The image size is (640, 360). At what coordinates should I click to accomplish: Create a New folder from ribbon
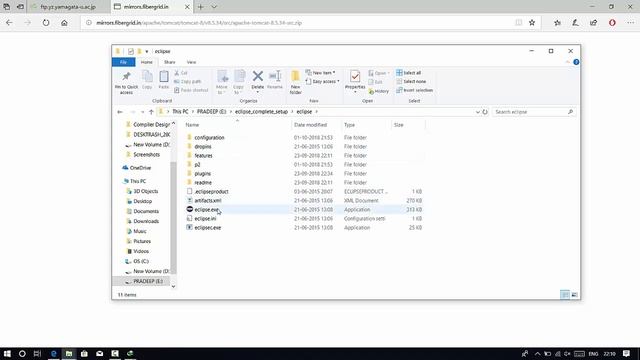click(296, 82)
